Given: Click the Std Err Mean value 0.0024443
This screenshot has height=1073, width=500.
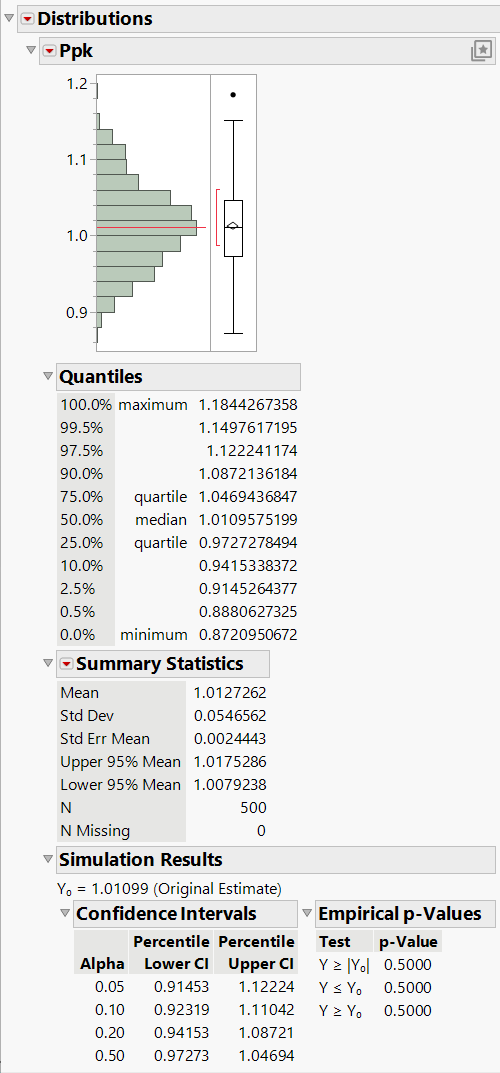Looking at the screenshot, I should coord(231,739).
